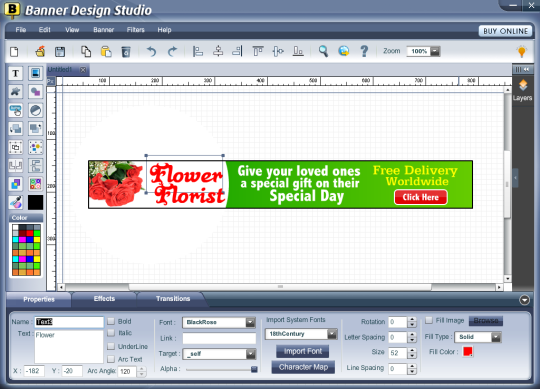Screen dimensions: 540x389
Task: Collapse the bottom properties panel arrow
Action: (x=524, y=300)
